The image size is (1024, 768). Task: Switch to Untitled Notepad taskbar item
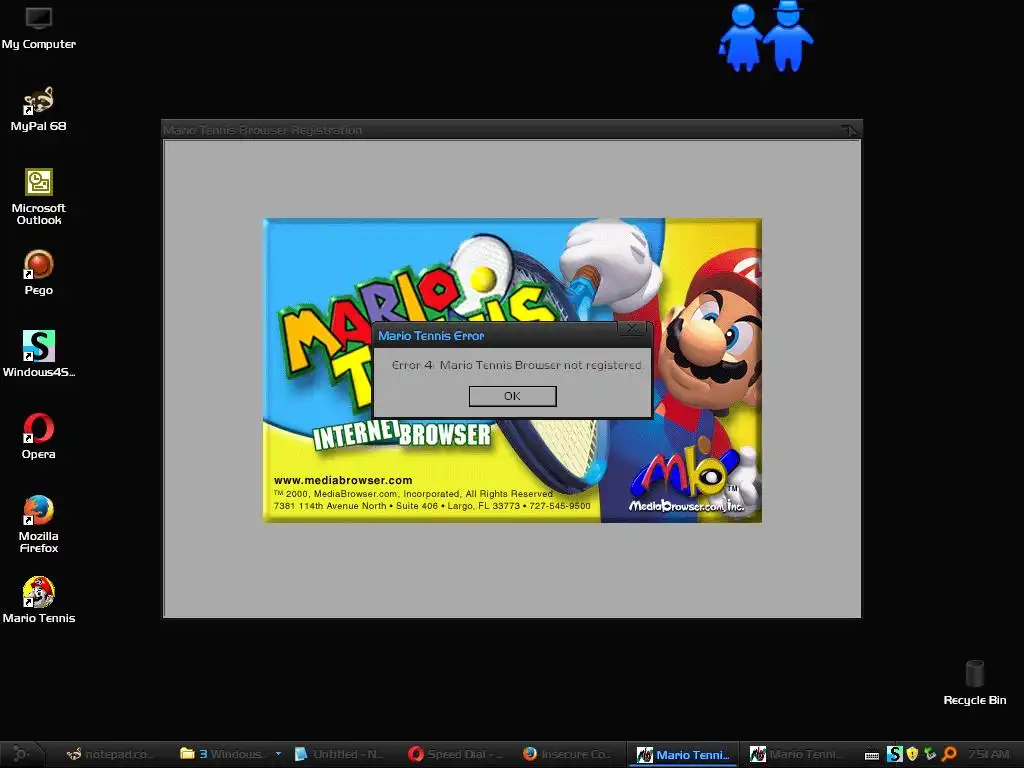pos(338,754)
